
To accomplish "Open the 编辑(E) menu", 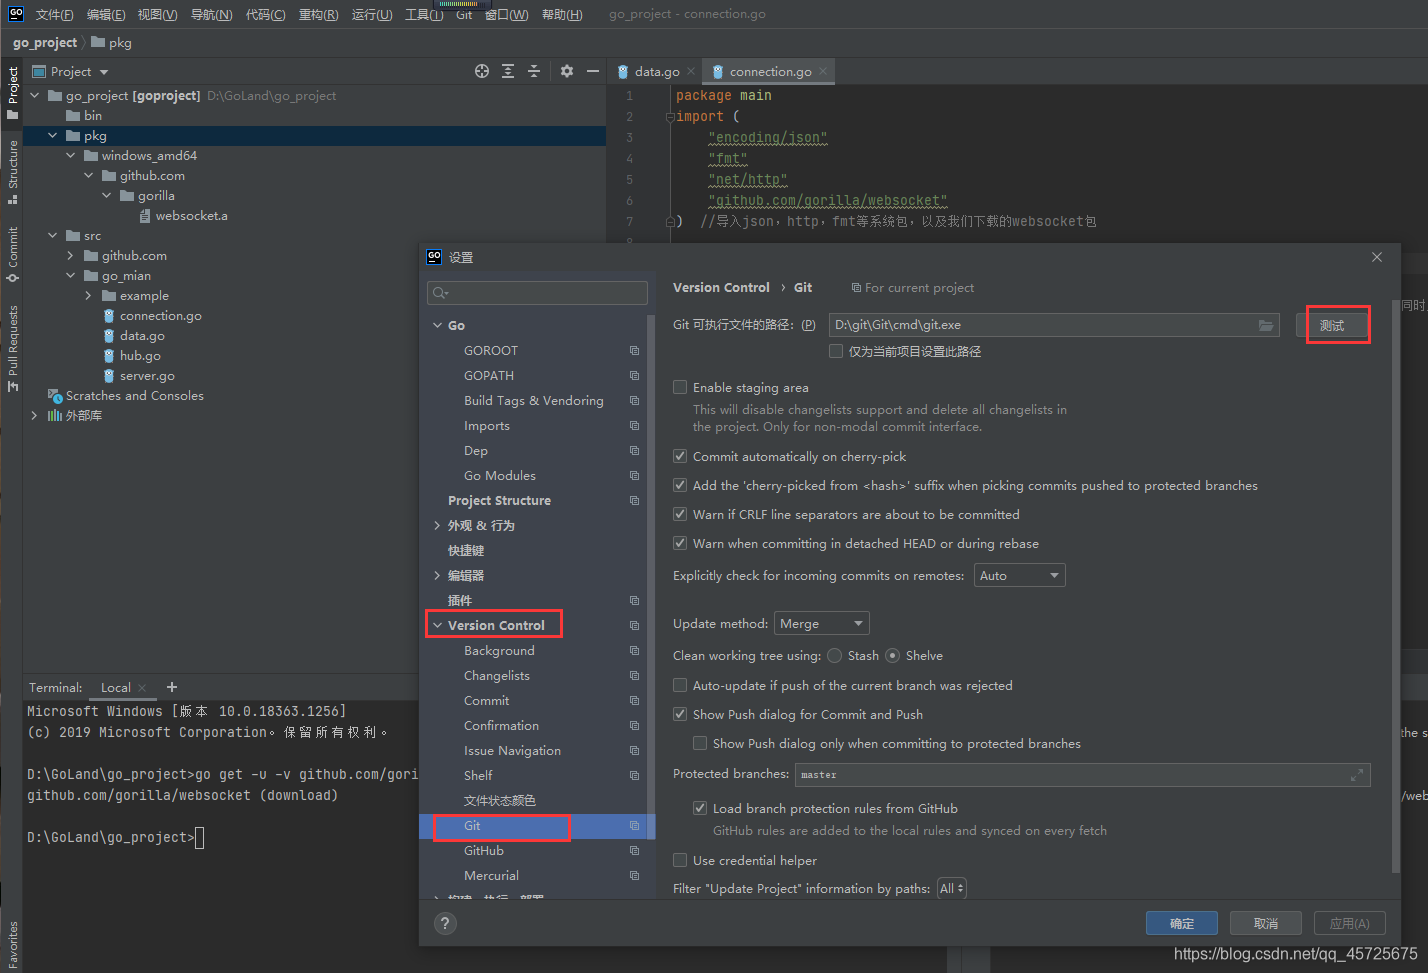I will [106, 14].
